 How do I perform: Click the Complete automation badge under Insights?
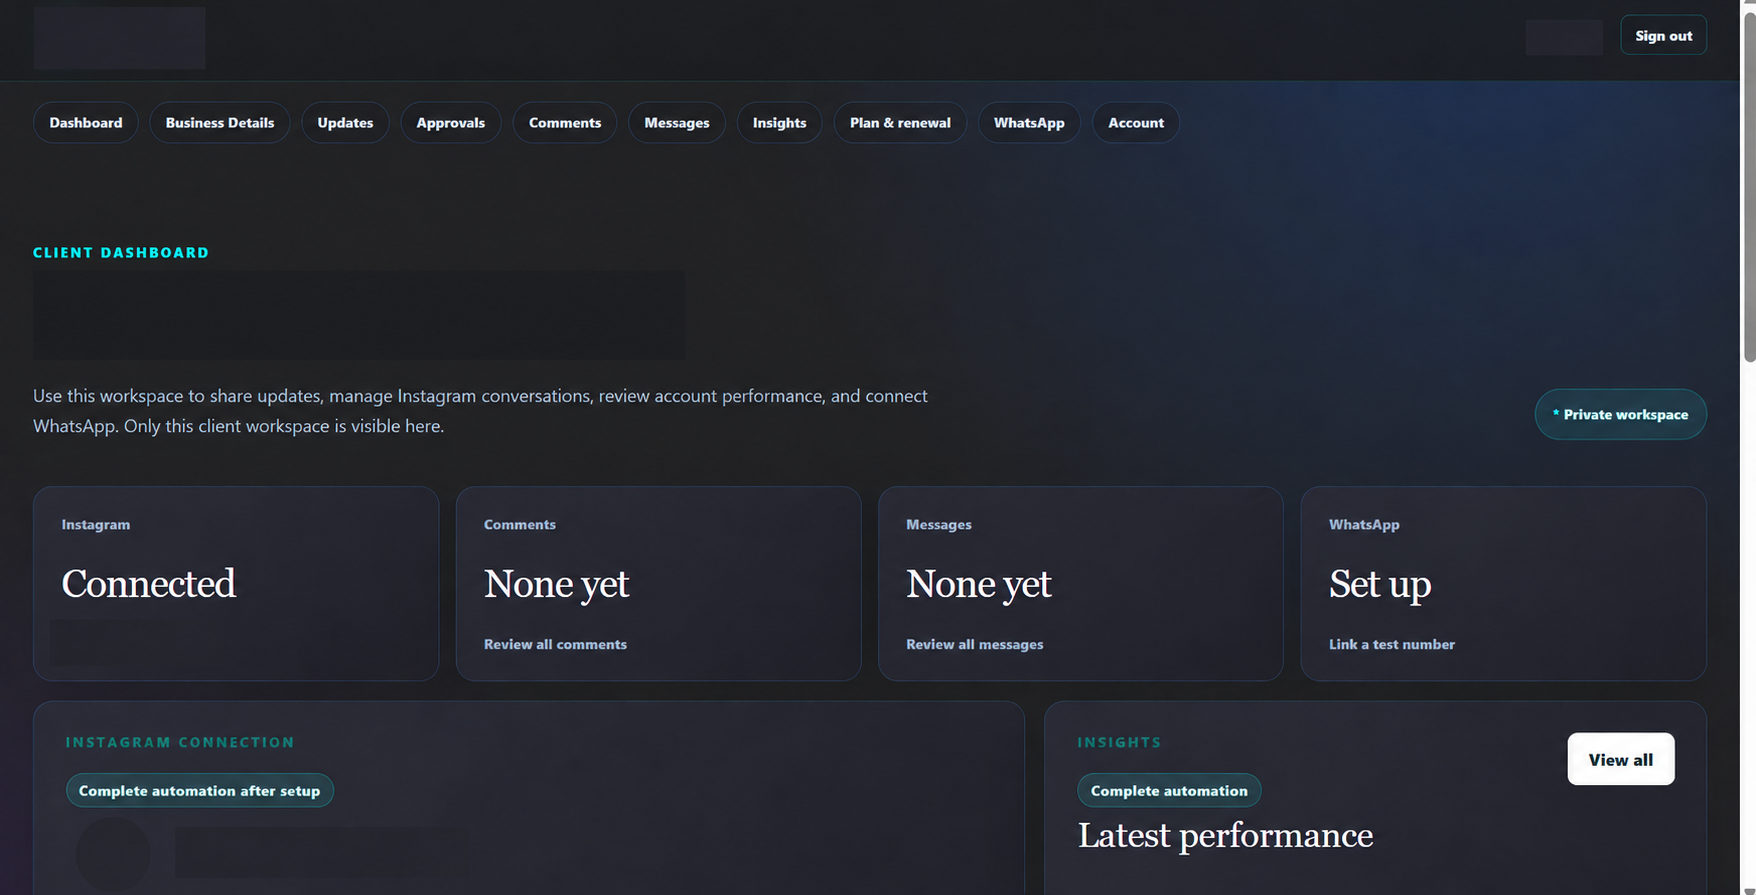[x=1169, y=790]
